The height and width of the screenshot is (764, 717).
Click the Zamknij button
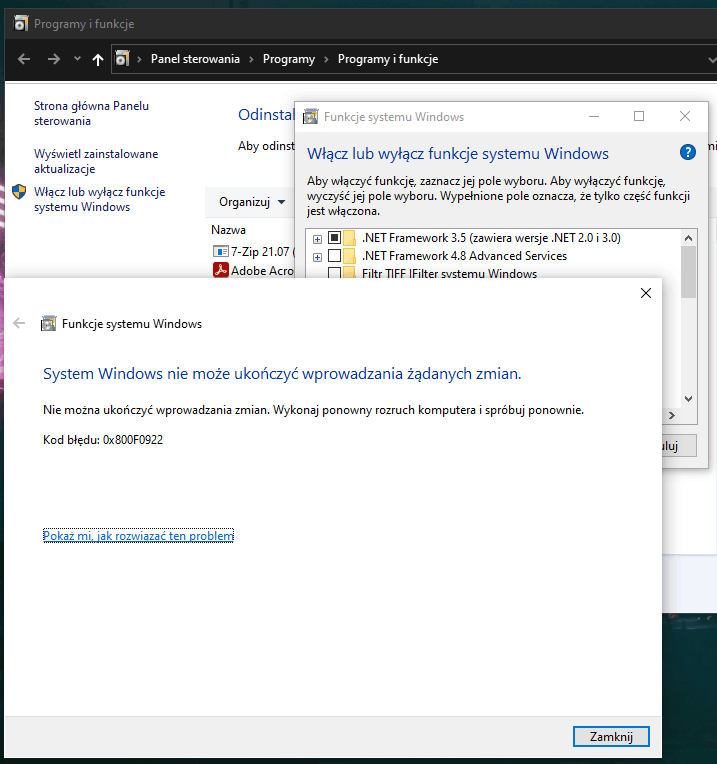pos(611,736)
